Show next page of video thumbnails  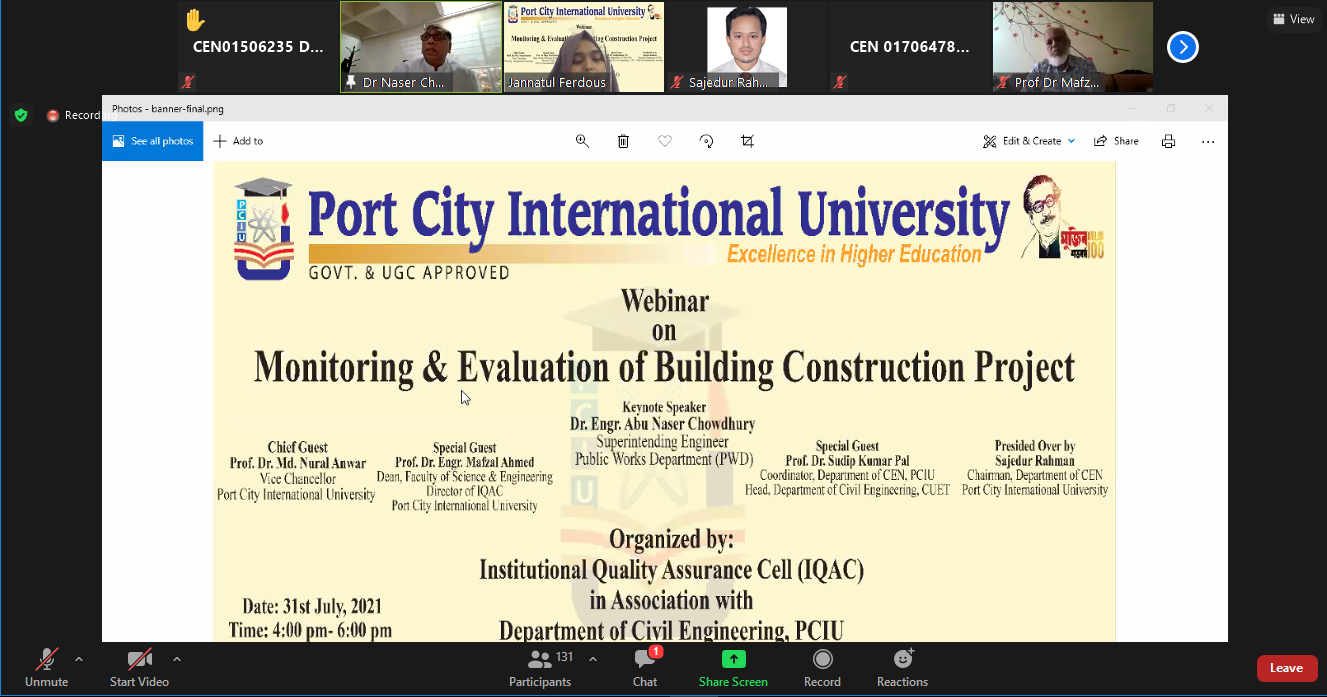(1182, 47)
